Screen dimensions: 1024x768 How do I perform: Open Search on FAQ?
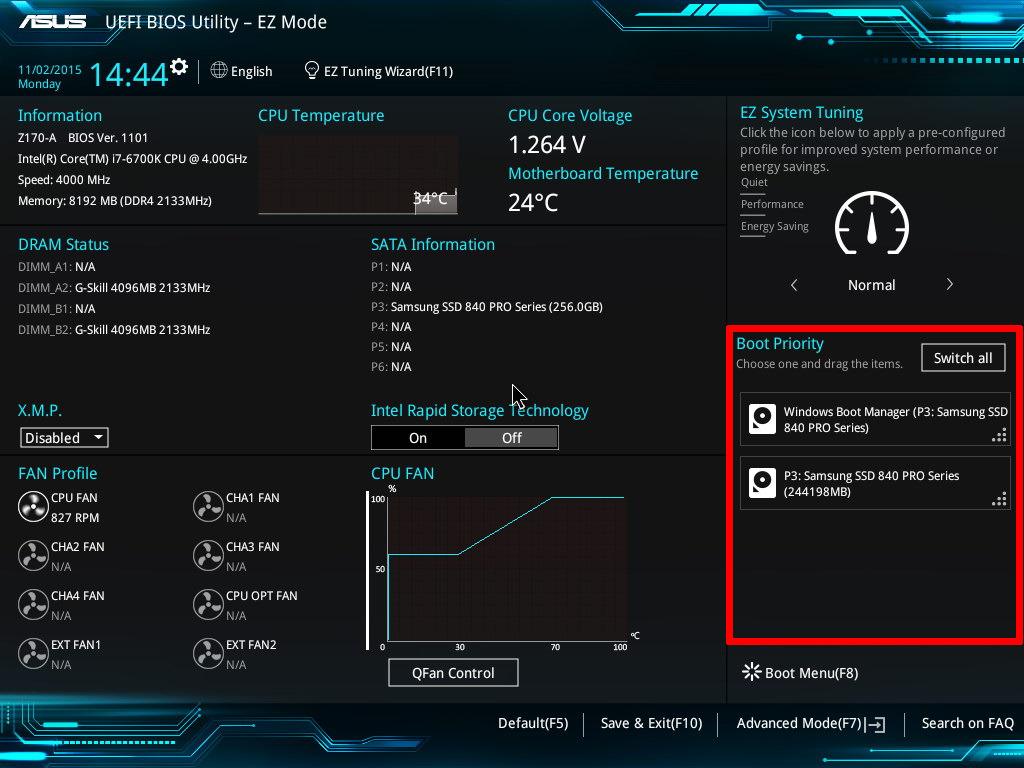pyautogui.click(x=967, y=724)
